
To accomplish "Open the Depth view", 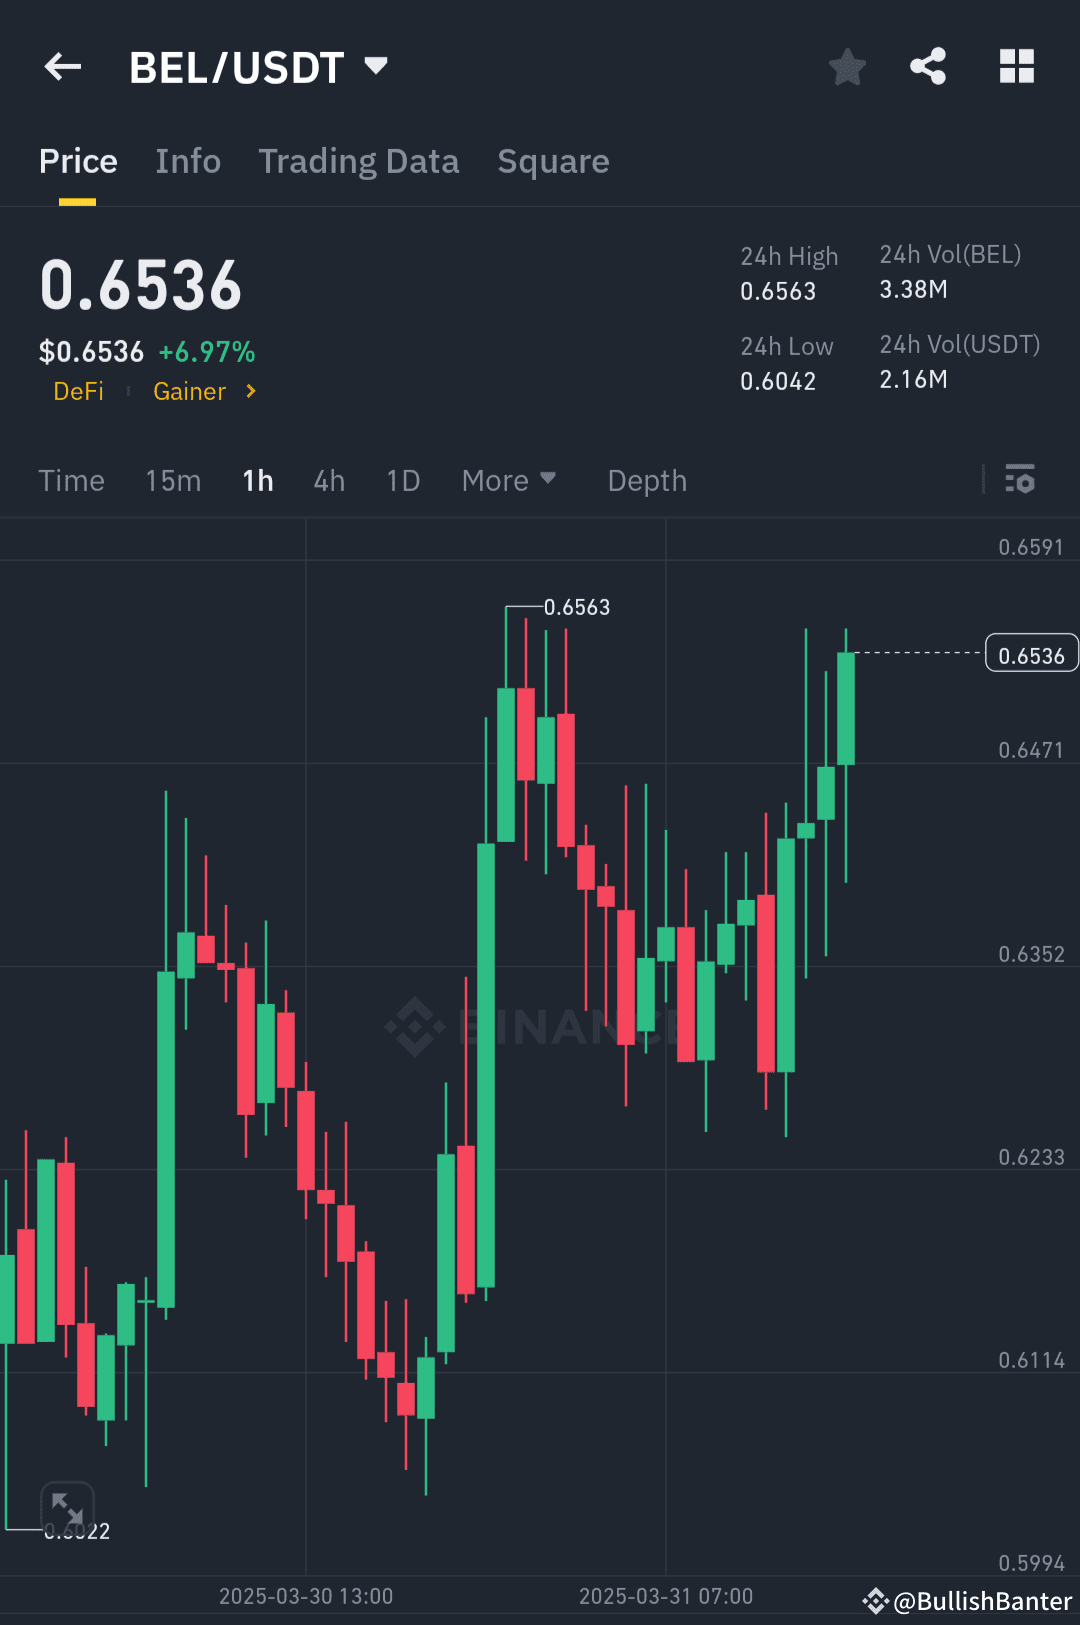I will tap(646, 480).
